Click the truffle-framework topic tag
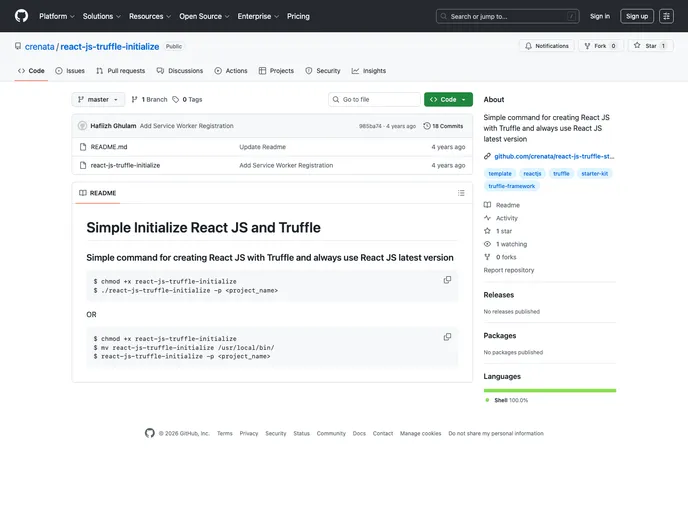 tap(511, 186)
